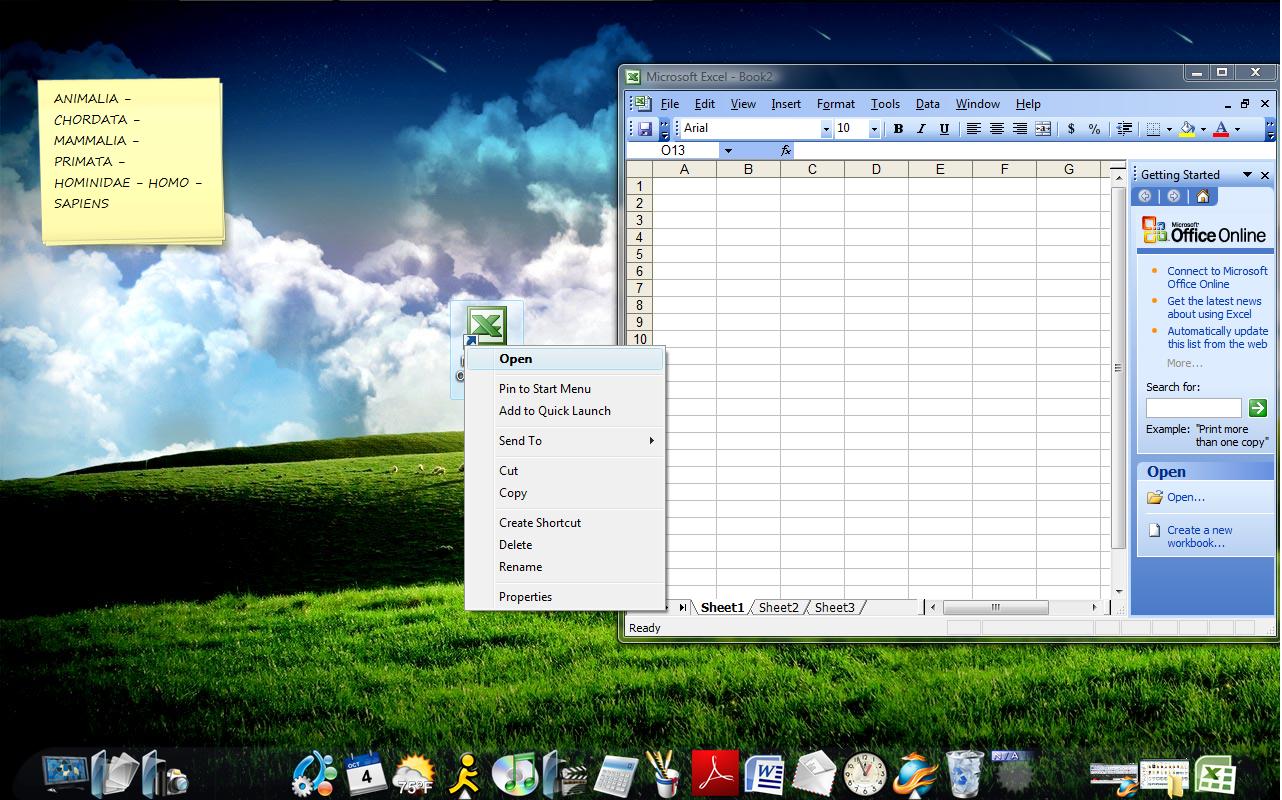1282x800 pixels.
Task: Open Get the latest news about Excel link
Action: point(1214,307)
